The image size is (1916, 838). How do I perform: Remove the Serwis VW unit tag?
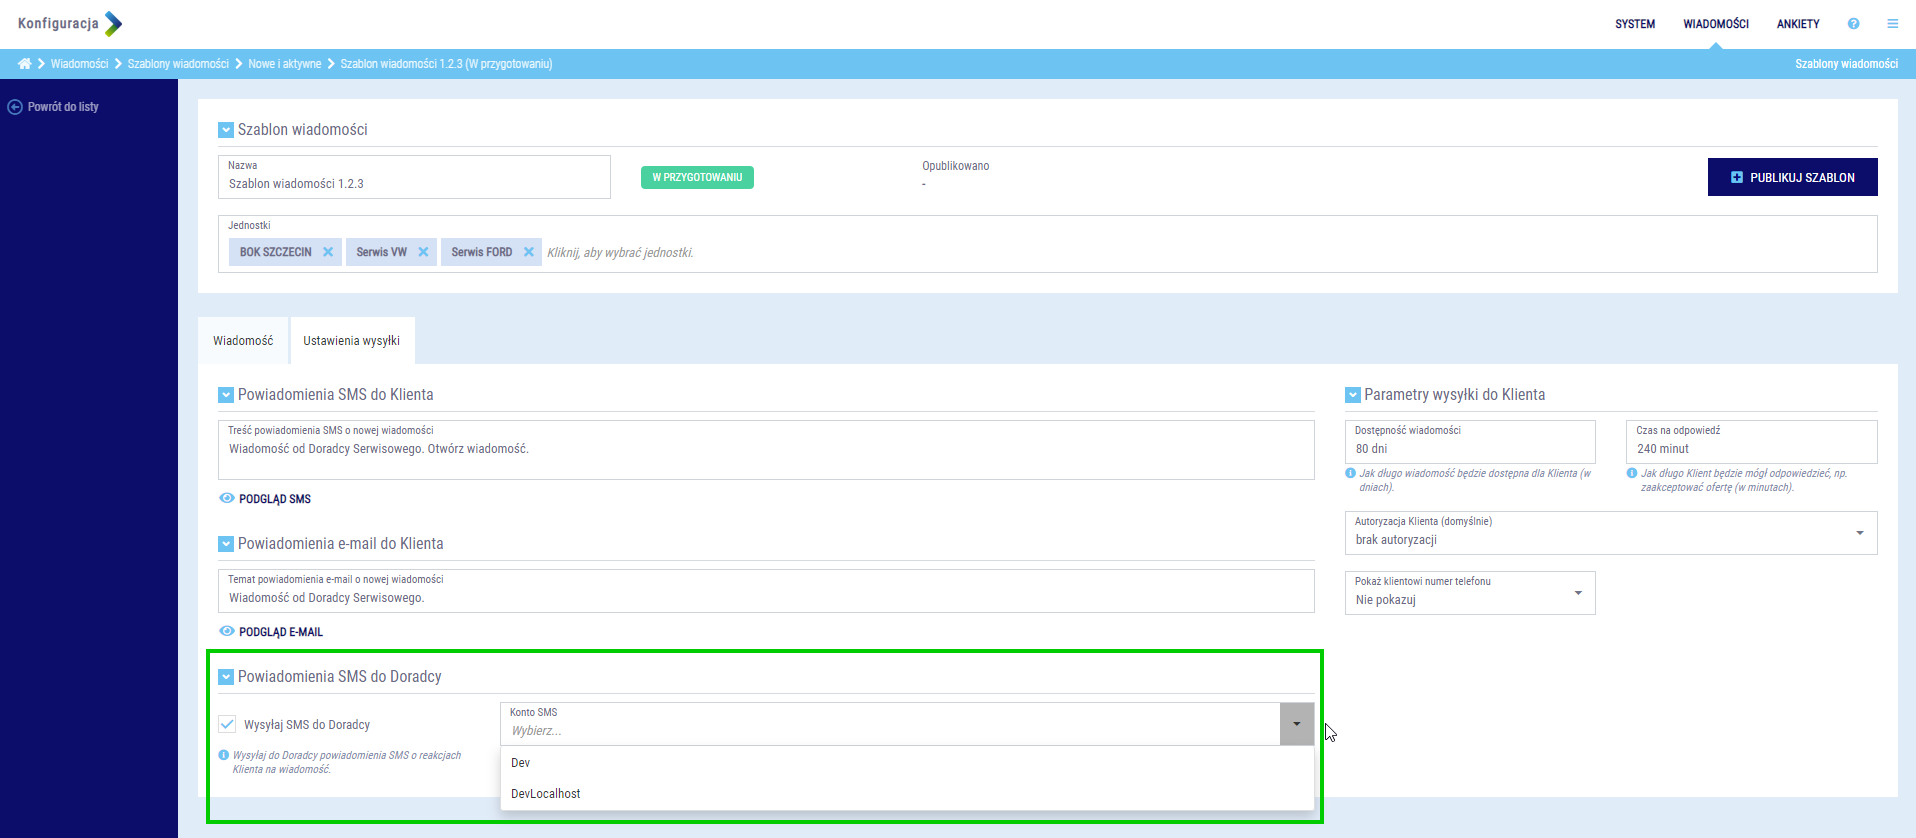pos(423,252)
